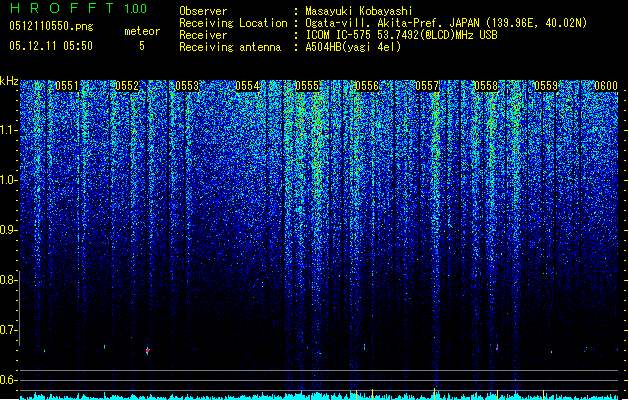Viewport: 629px width, 400px height.
Task: Click the 0555 time marker
Action: 307,86
